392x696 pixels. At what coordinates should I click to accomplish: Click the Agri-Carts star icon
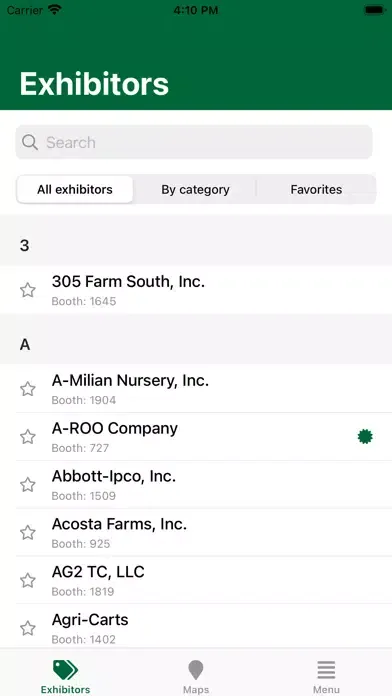point(28,628)
